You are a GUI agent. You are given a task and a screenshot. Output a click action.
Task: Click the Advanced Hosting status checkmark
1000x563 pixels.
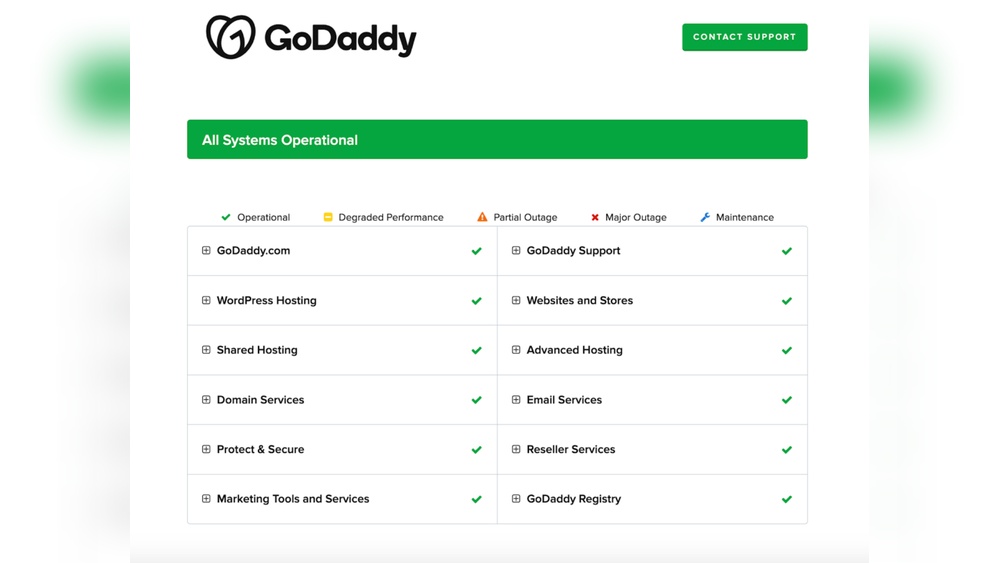click(787, 351)
